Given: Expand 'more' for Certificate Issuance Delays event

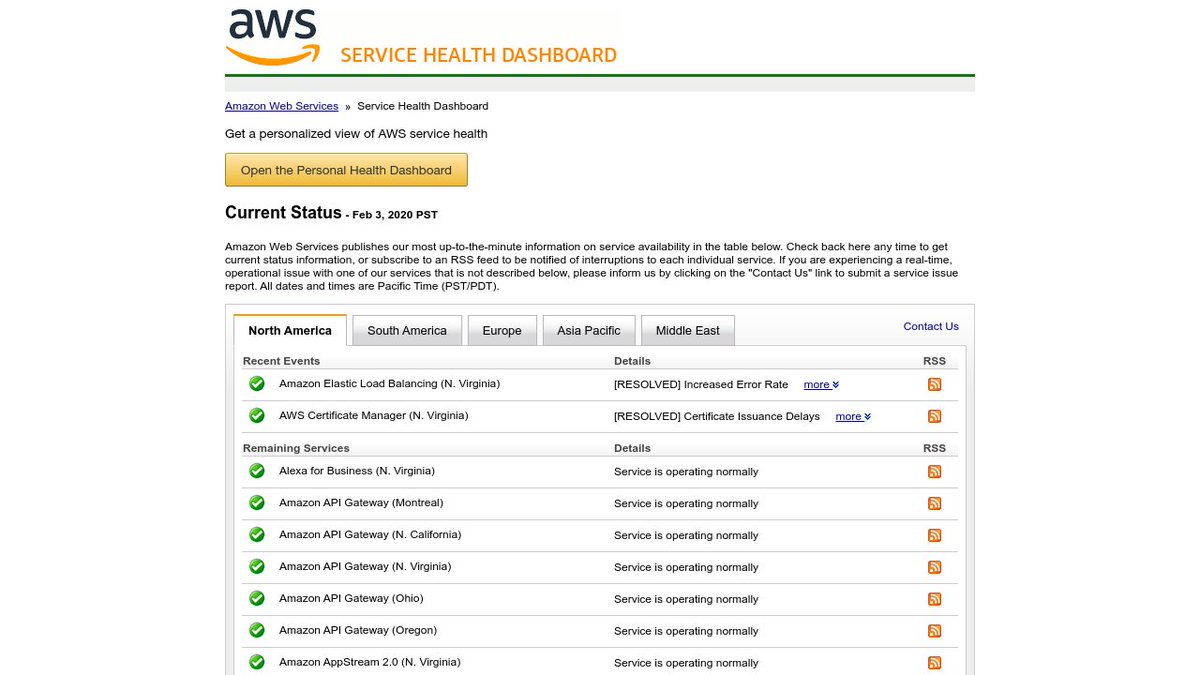Looking at the screenshot, I should [x=853, y=417].
